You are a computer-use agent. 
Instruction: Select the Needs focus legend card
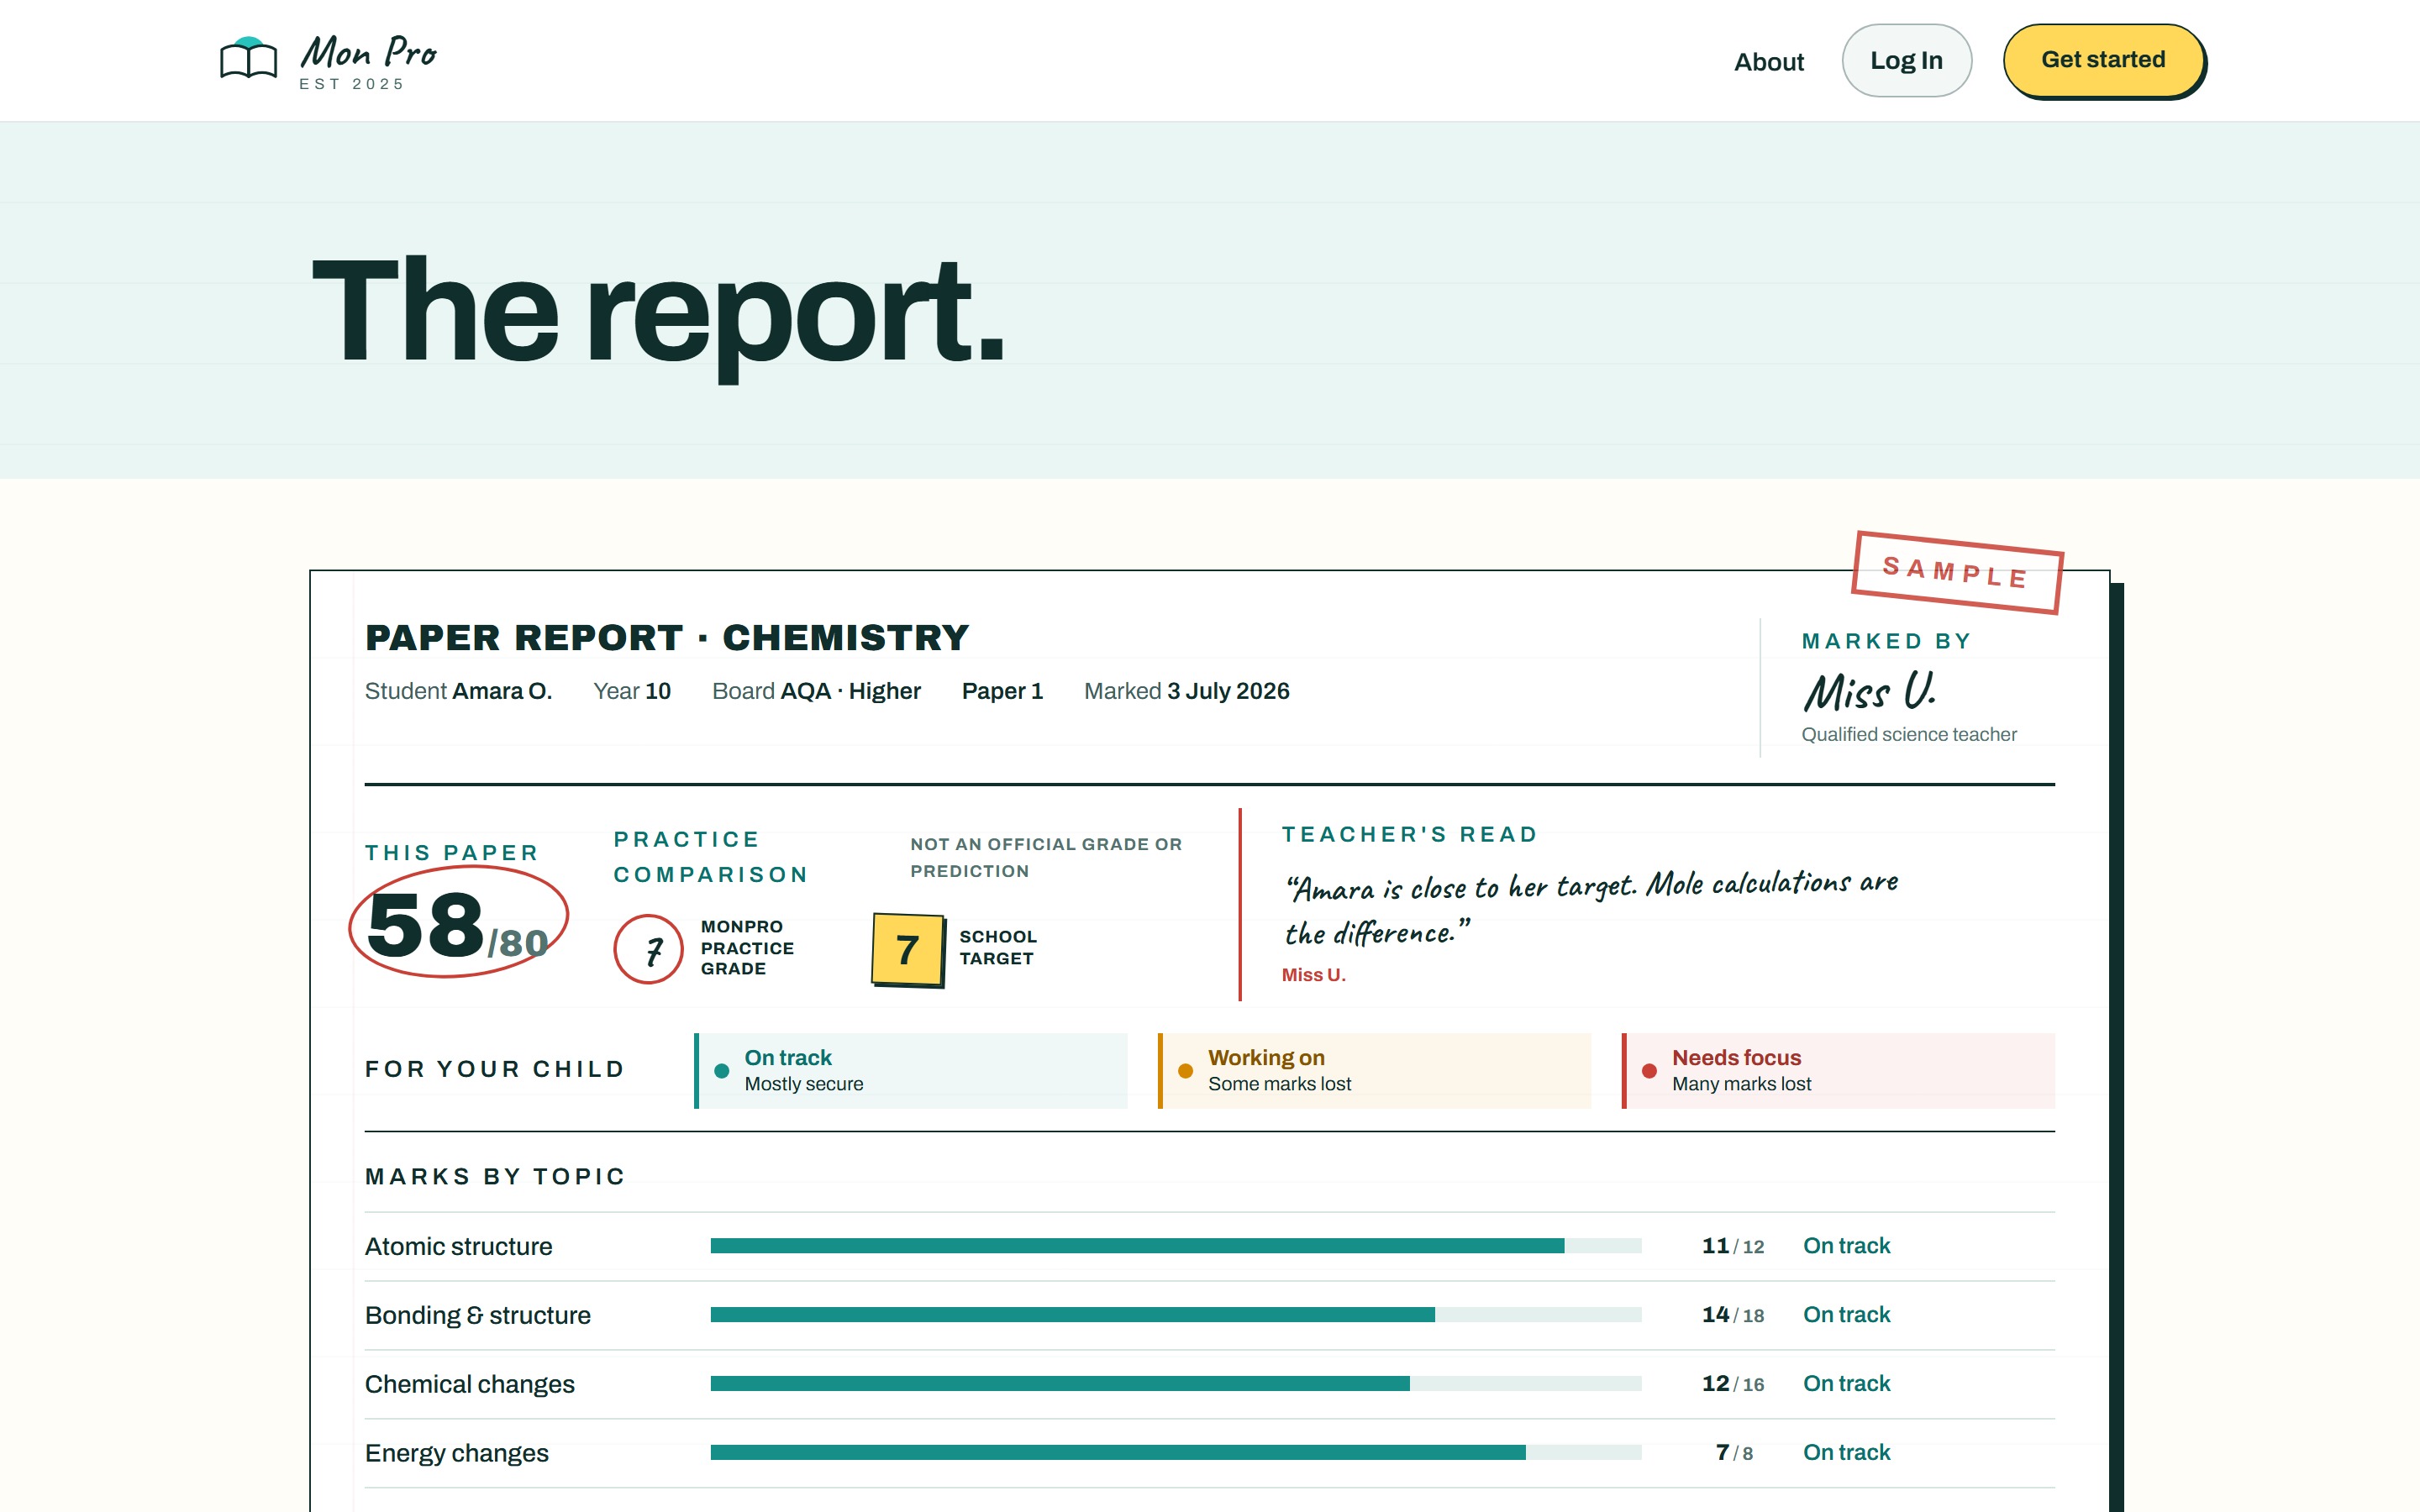tap(1838, 1070)
